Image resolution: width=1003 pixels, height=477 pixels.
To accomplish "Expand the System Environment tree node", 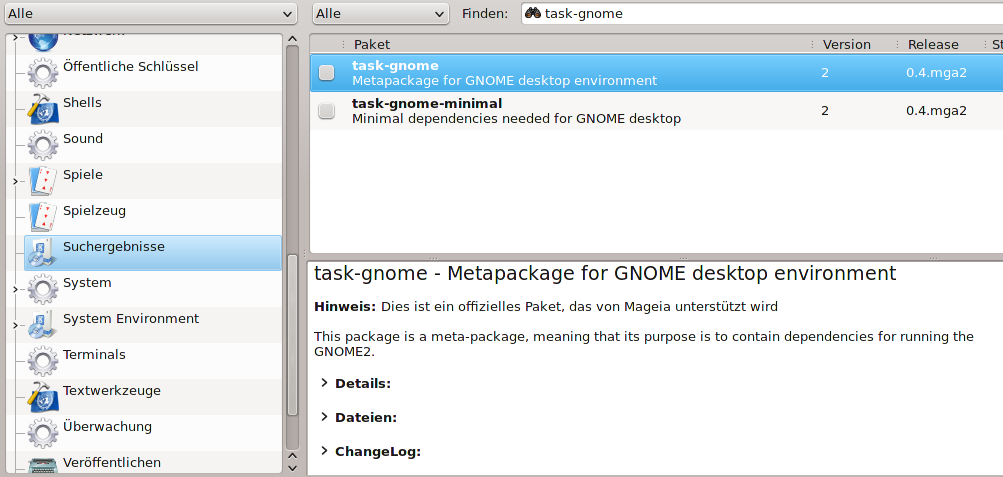I will click(15, 325).
